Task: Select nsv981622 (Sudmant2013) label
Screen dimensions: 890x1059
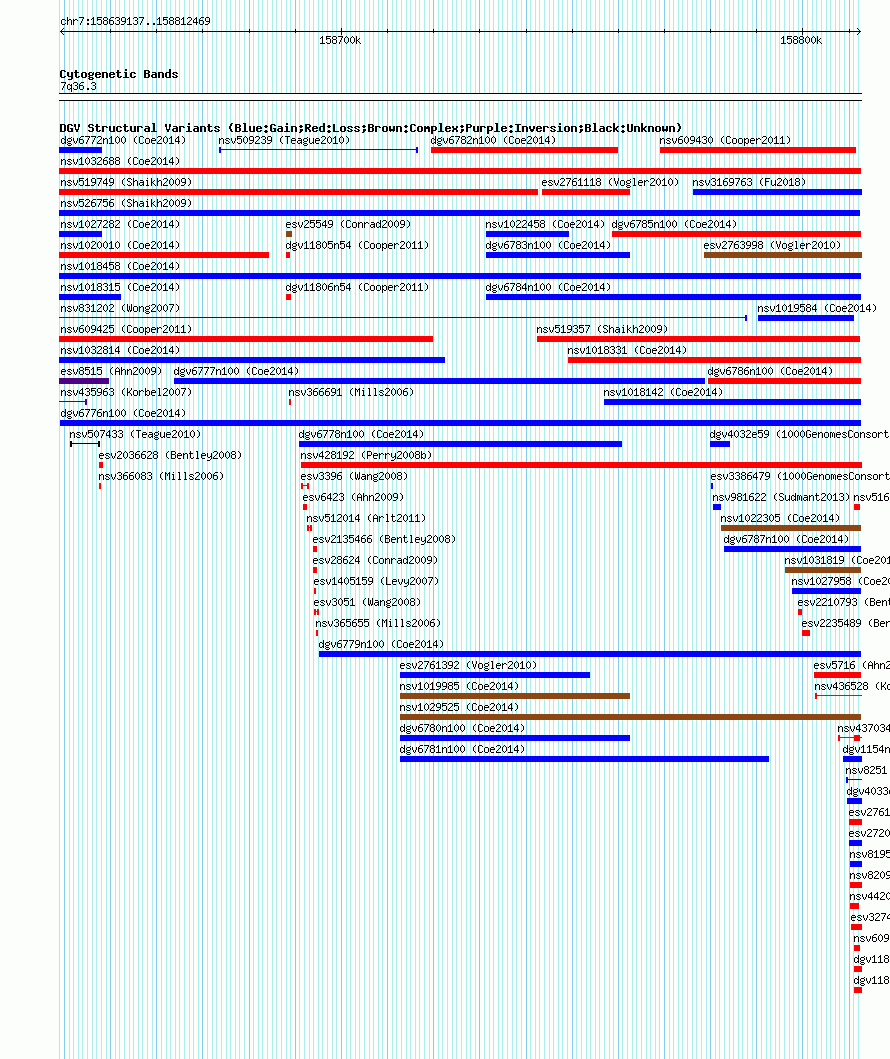Action: (x=781, y=496)
